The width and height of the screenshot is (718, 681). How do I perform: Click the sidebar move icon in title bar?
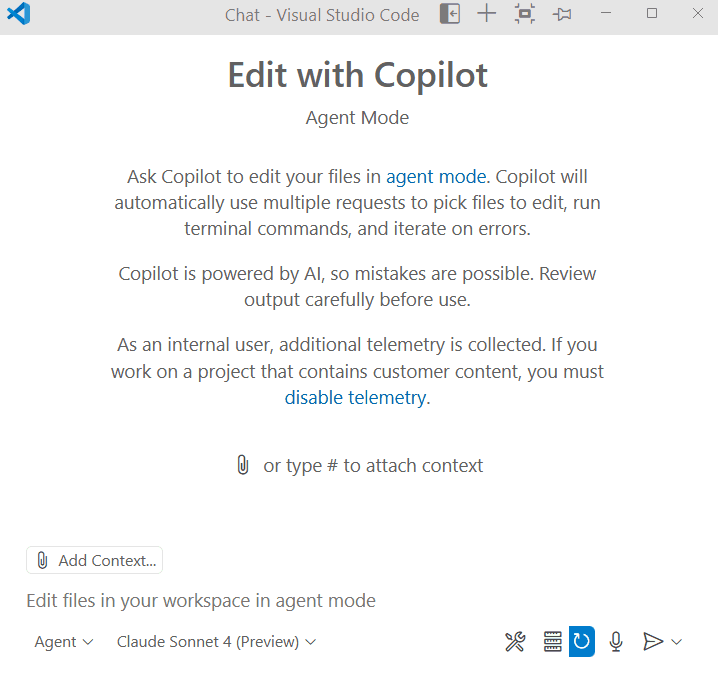(x=450, y=14)
